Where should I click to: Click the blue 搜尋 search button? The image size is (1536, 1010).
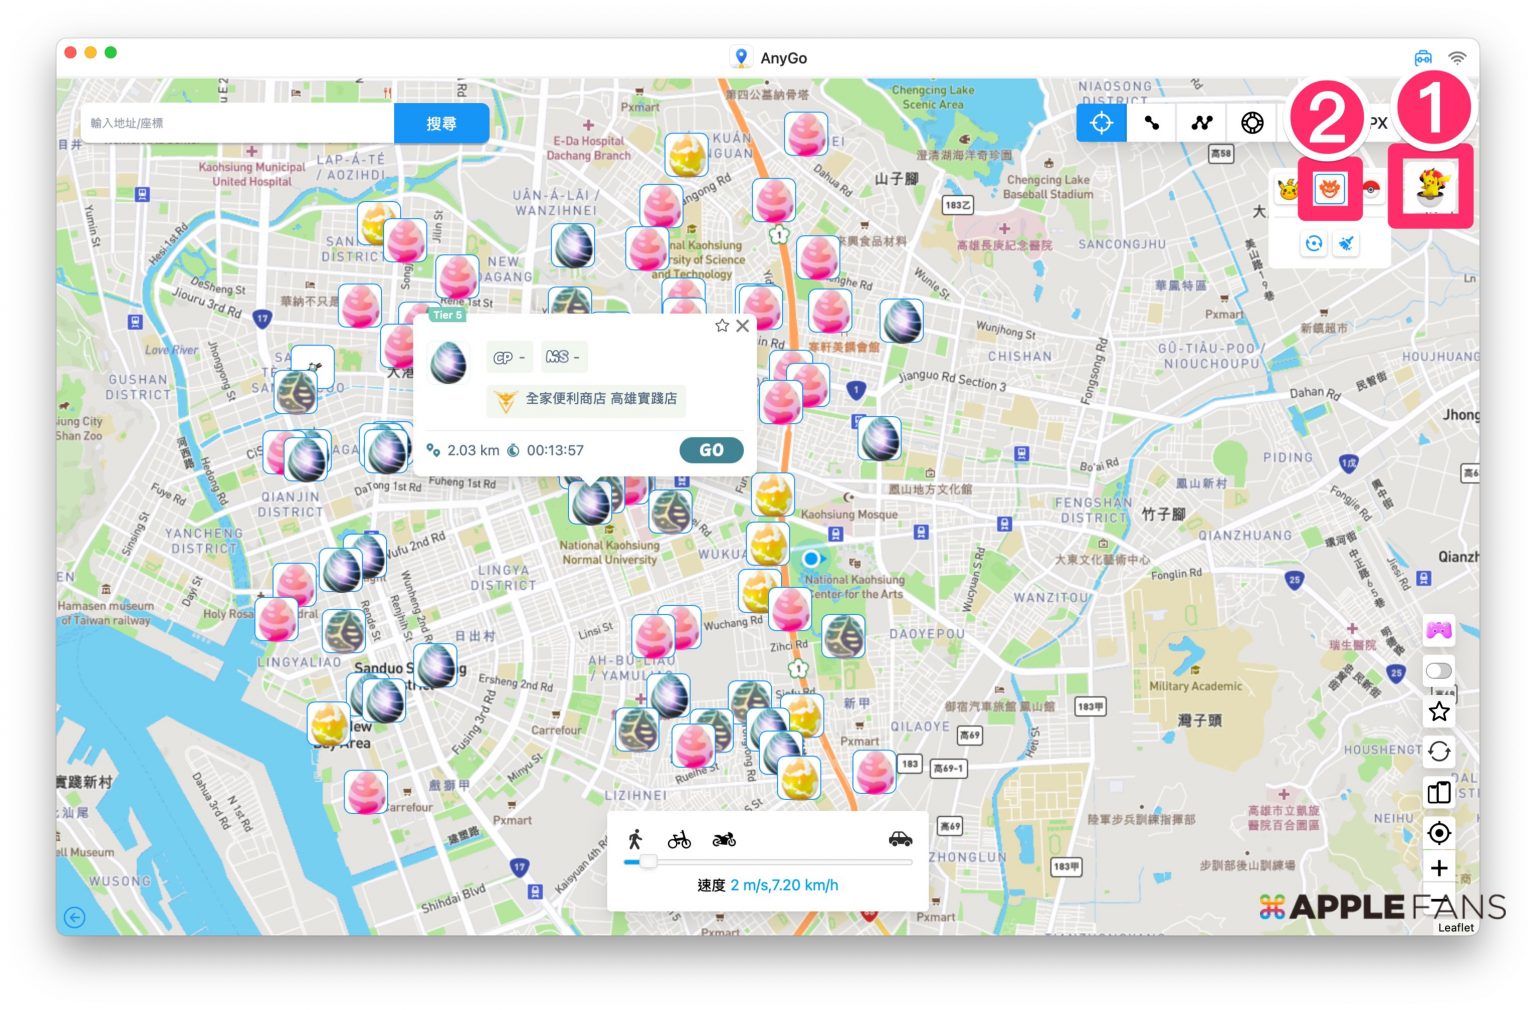(x=441, y=123)
